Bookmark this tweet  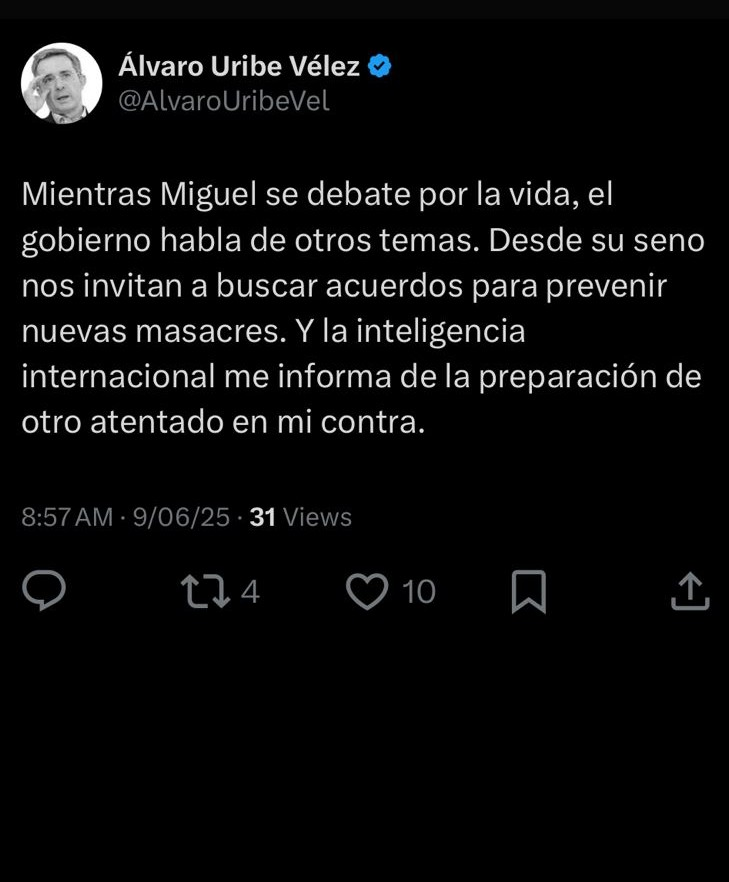(529, 591)
